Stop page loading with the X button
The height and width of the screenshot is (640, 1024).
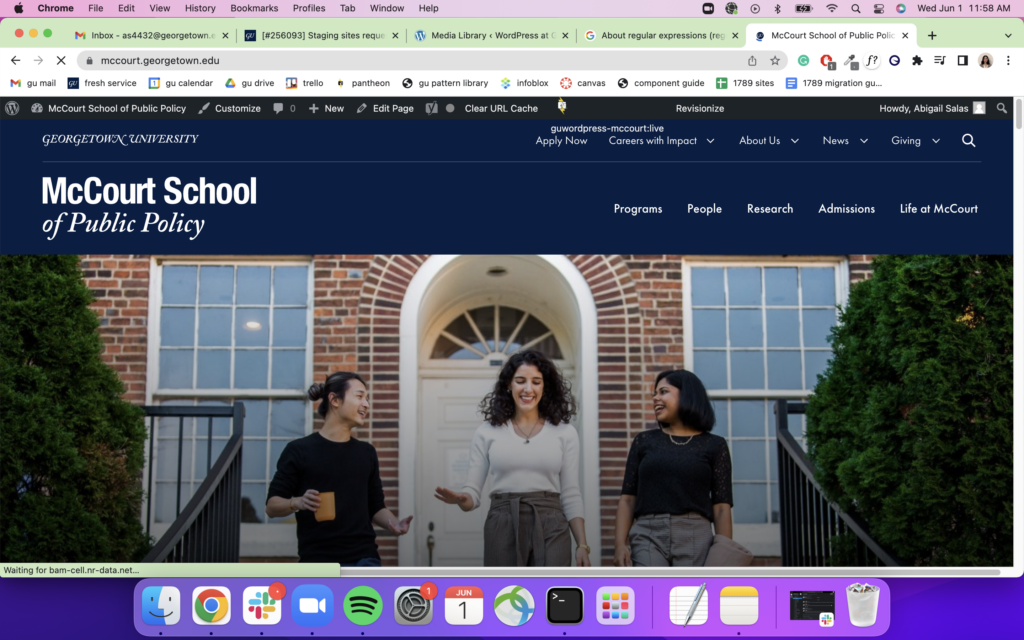[61, 60]
